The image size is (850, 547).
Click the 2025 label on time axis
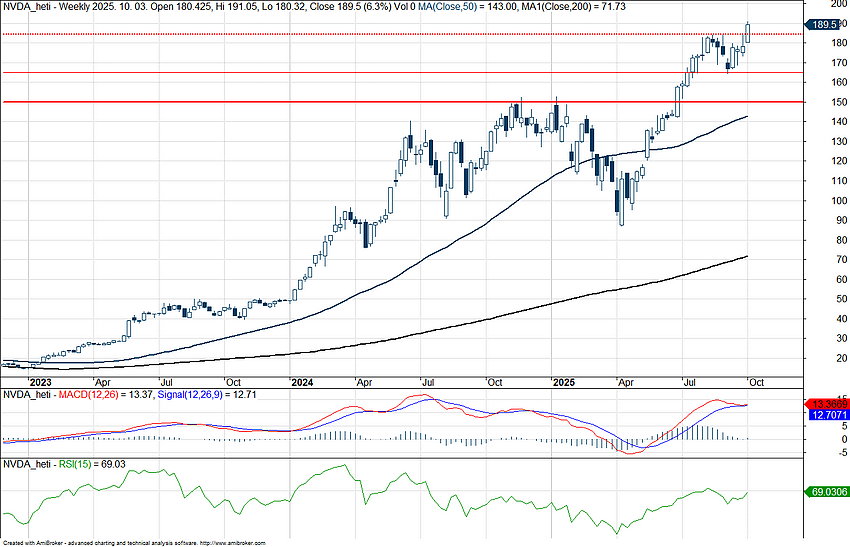click(564, 382)
